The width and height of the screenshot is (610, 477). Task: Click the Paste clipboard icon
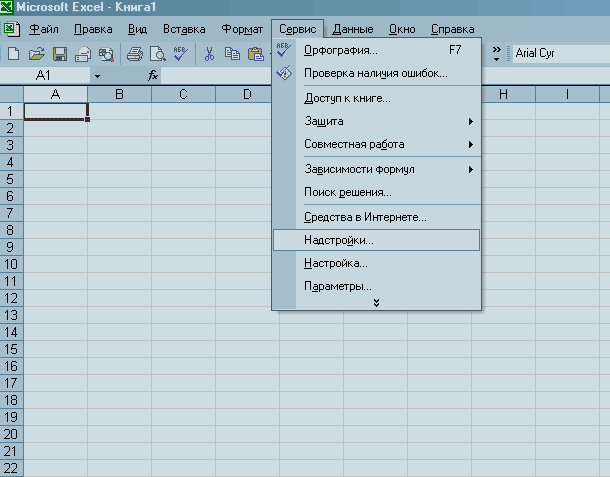256,54
